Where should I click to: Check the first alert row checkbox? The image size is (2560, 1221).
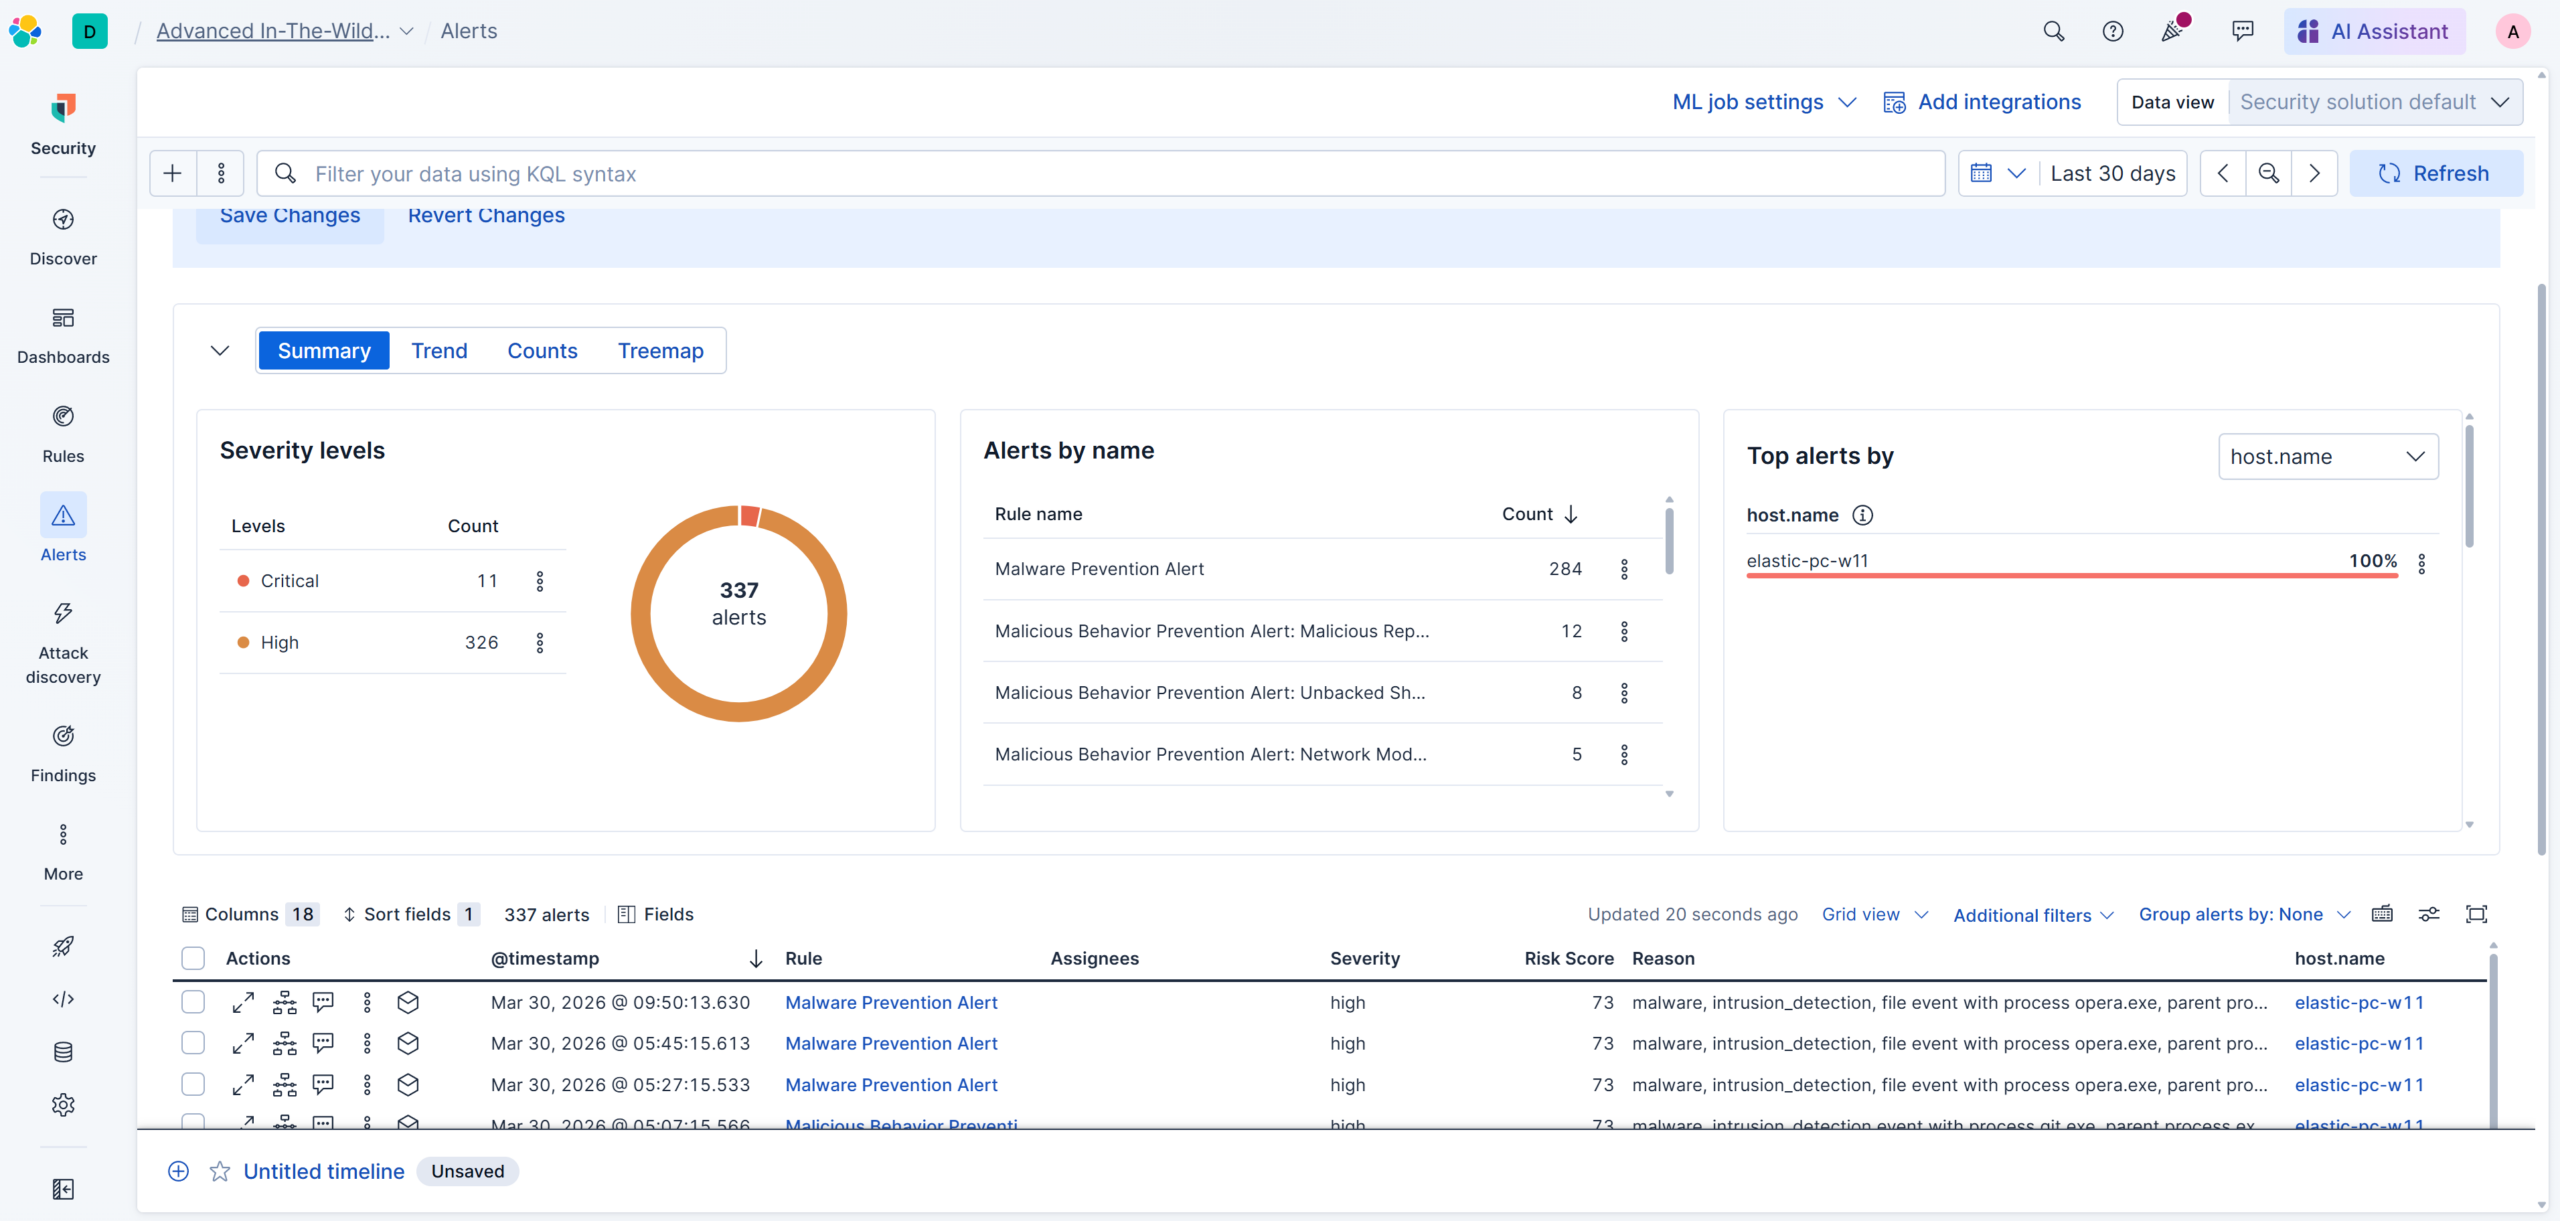193,1002
